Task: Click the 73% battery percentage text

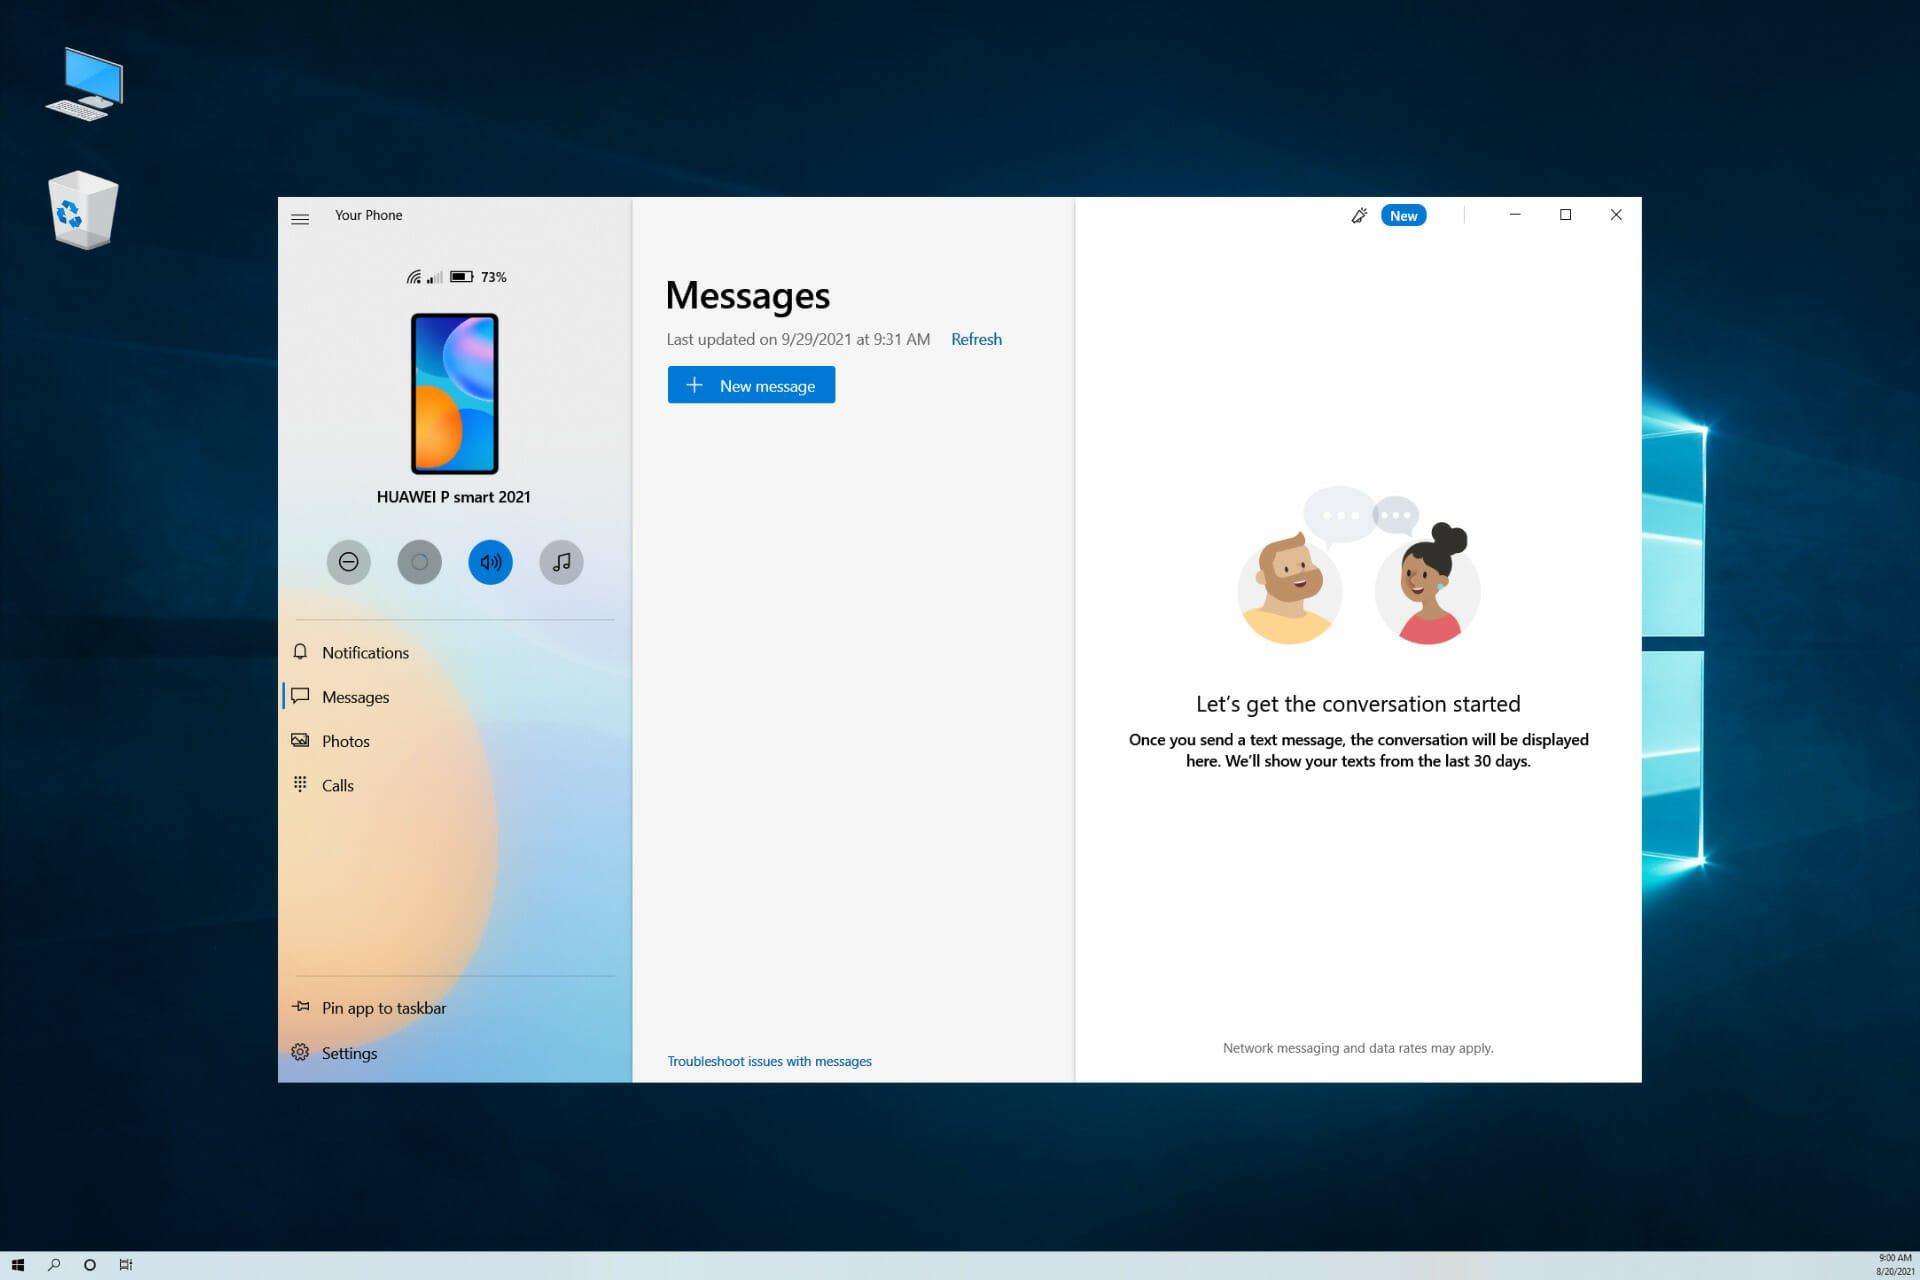Action: (494, 277)
